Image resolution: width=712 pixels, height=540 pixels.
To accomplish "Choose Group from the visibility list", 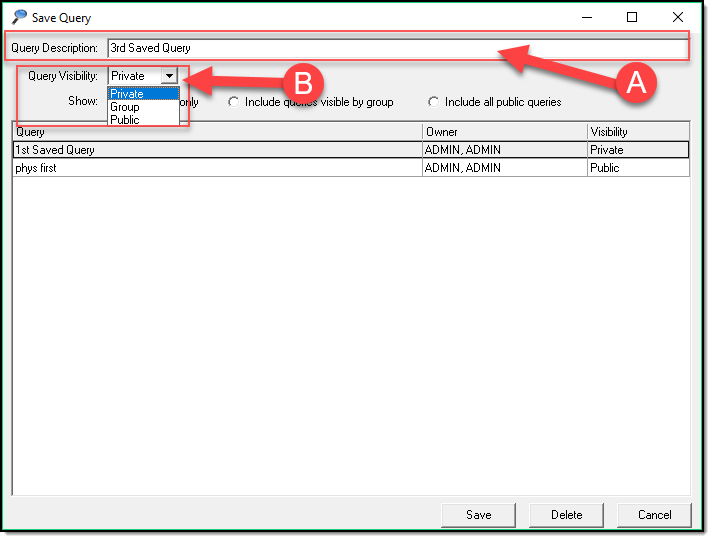I will point(125,107).
